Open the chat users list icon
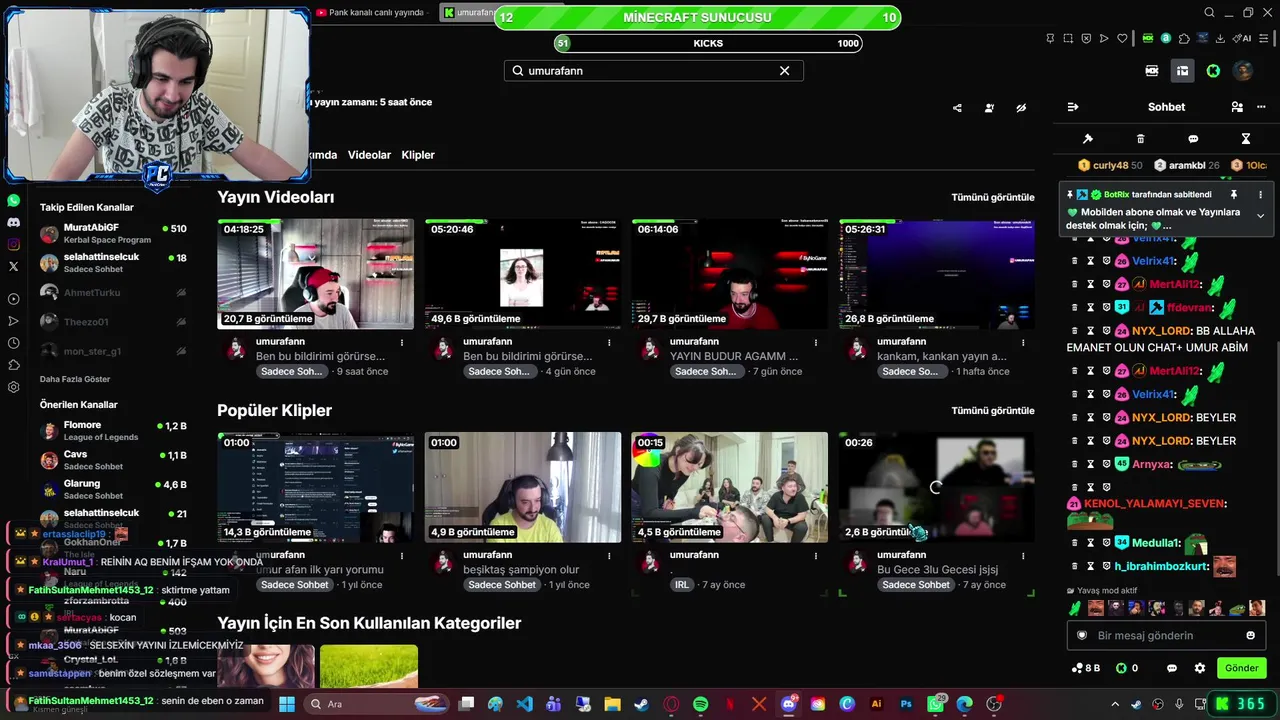Image resolution: width=1280 pixels, height=720 pixels. tap(1237, 107)
